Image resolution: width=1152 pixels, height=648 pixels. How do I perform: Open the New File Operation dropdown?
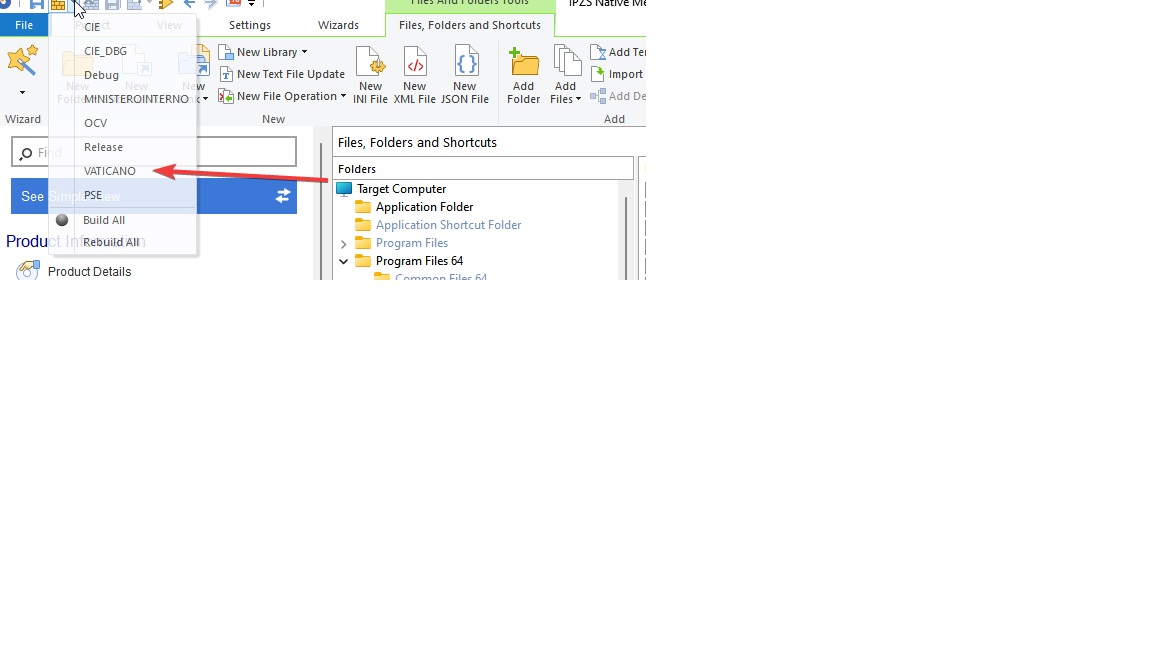[283, 96]
